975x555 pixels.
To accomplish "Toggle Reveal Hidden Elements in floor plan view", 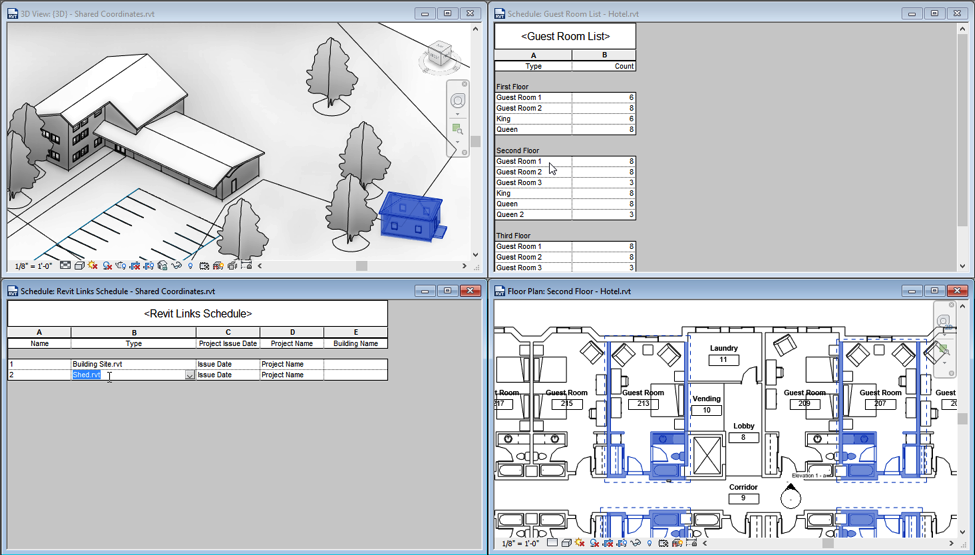I will tap(650, 543).
